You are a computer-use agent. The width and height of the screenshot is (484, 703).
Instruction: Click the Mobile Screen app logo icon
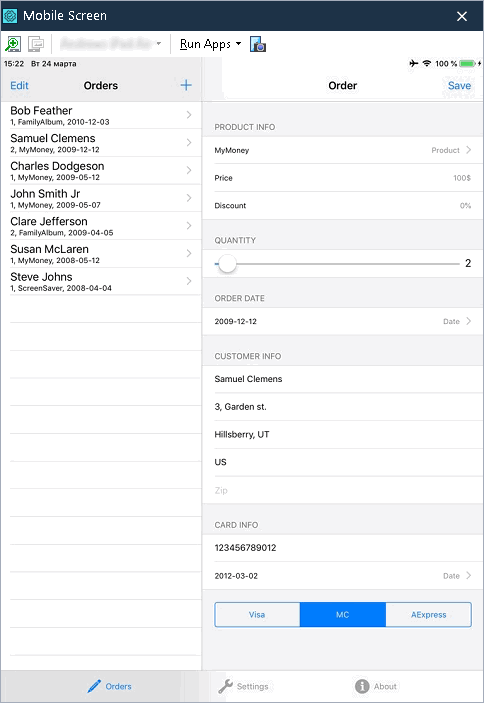point(10,16)
